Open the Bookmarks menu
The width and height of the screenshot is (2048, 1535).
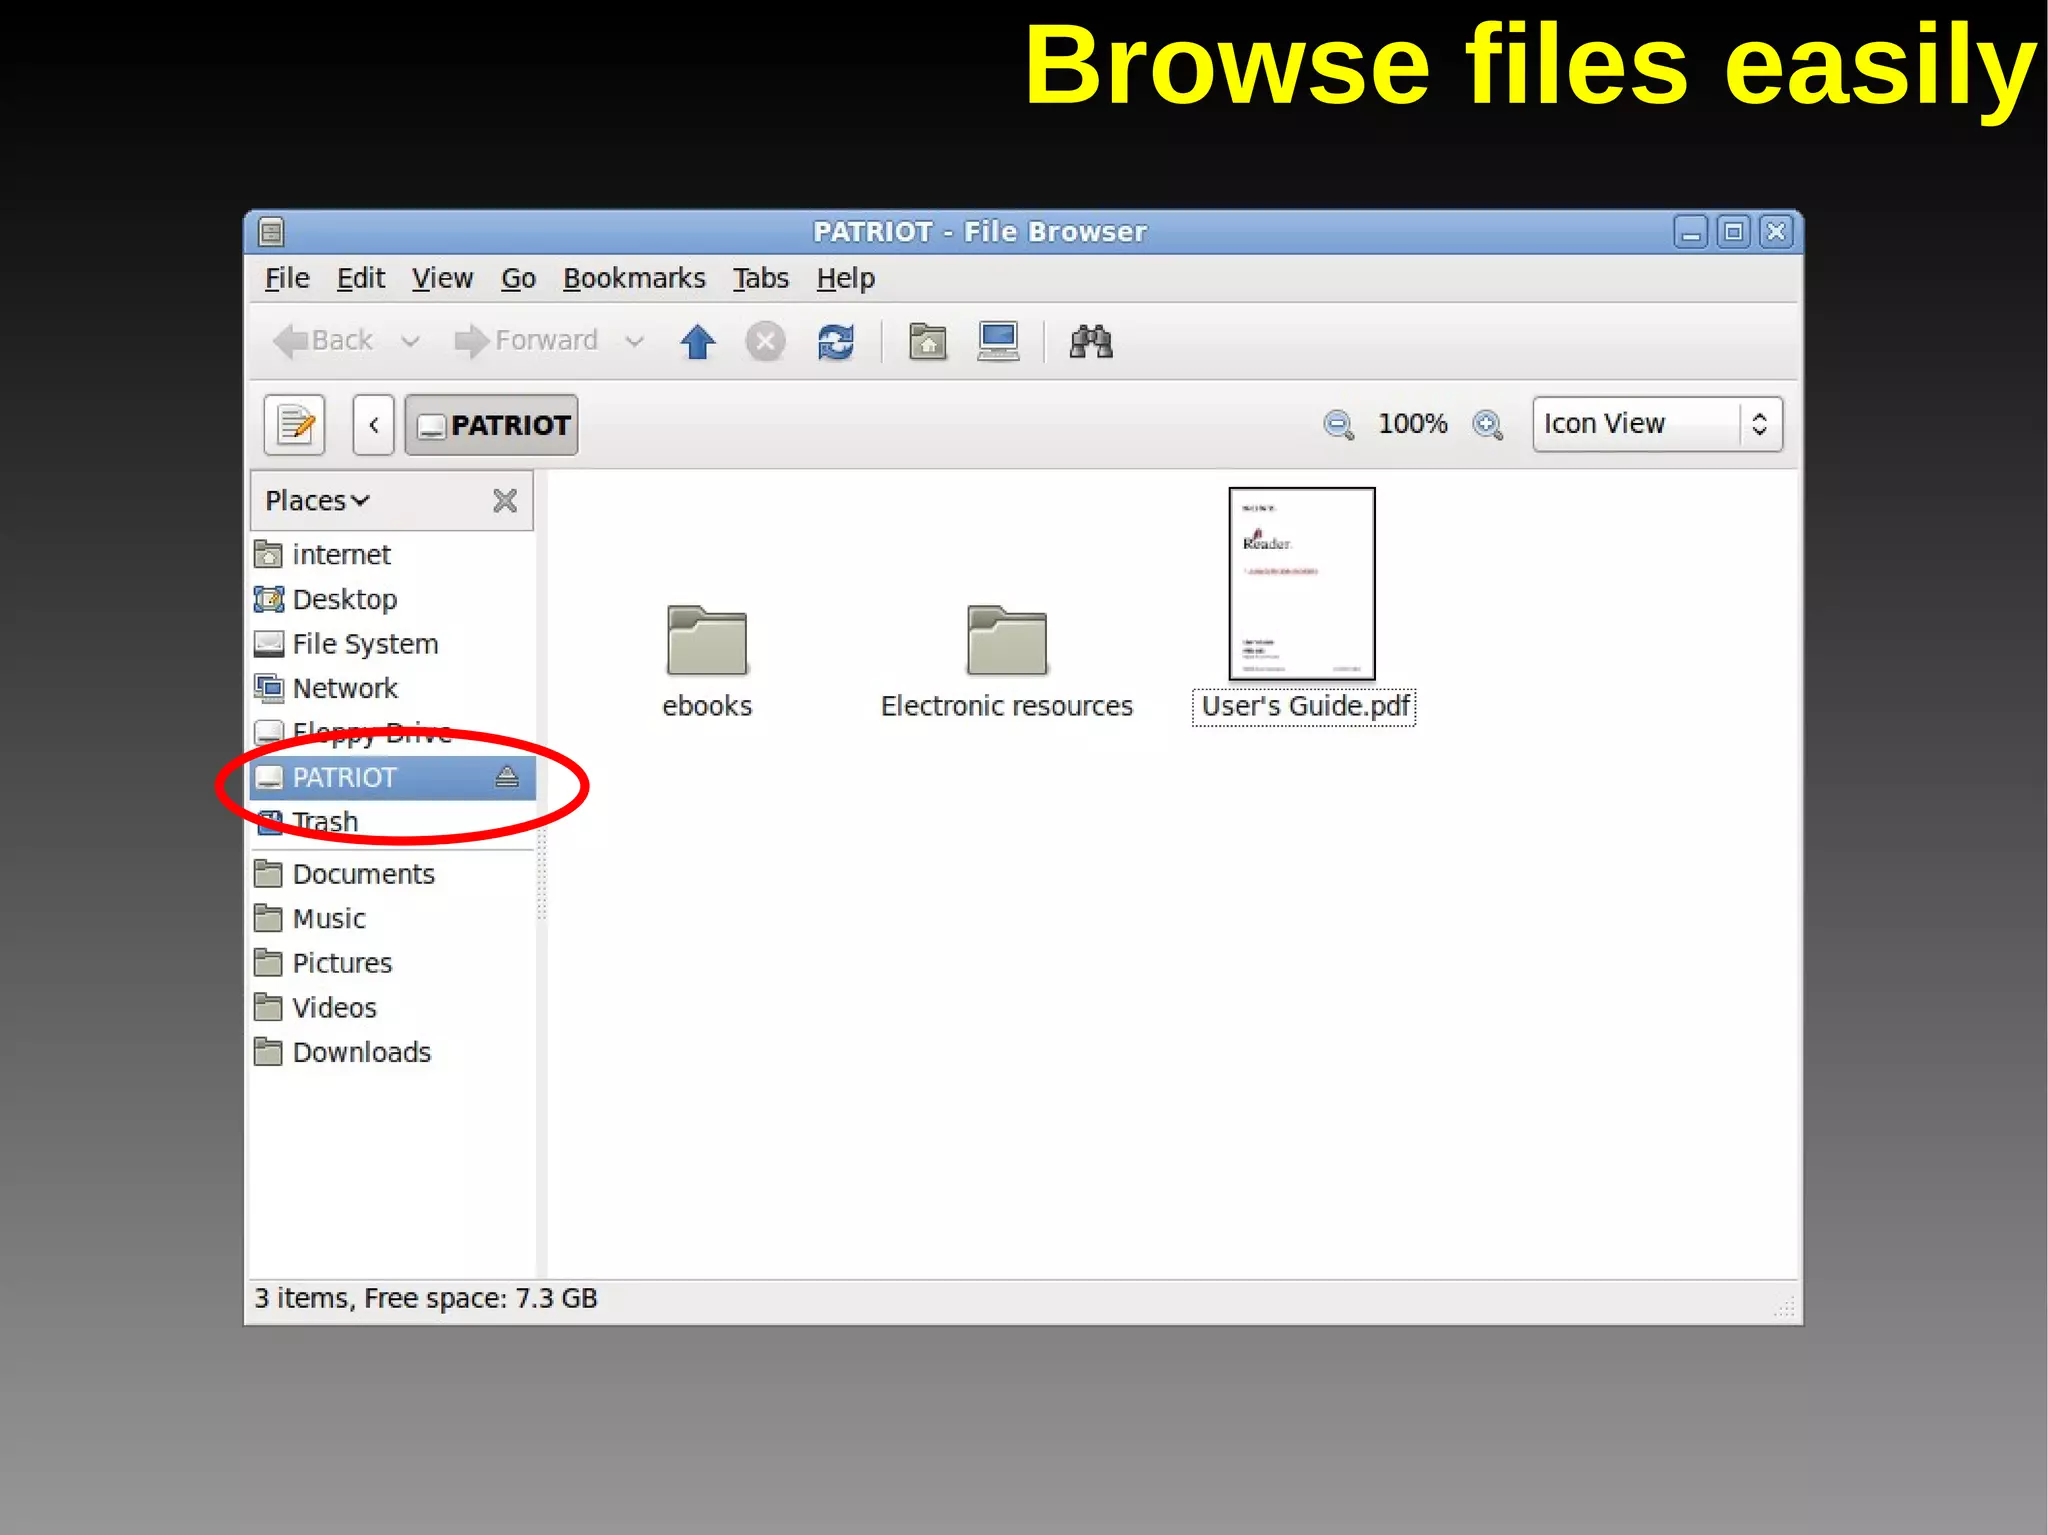[x=633, y=278]
